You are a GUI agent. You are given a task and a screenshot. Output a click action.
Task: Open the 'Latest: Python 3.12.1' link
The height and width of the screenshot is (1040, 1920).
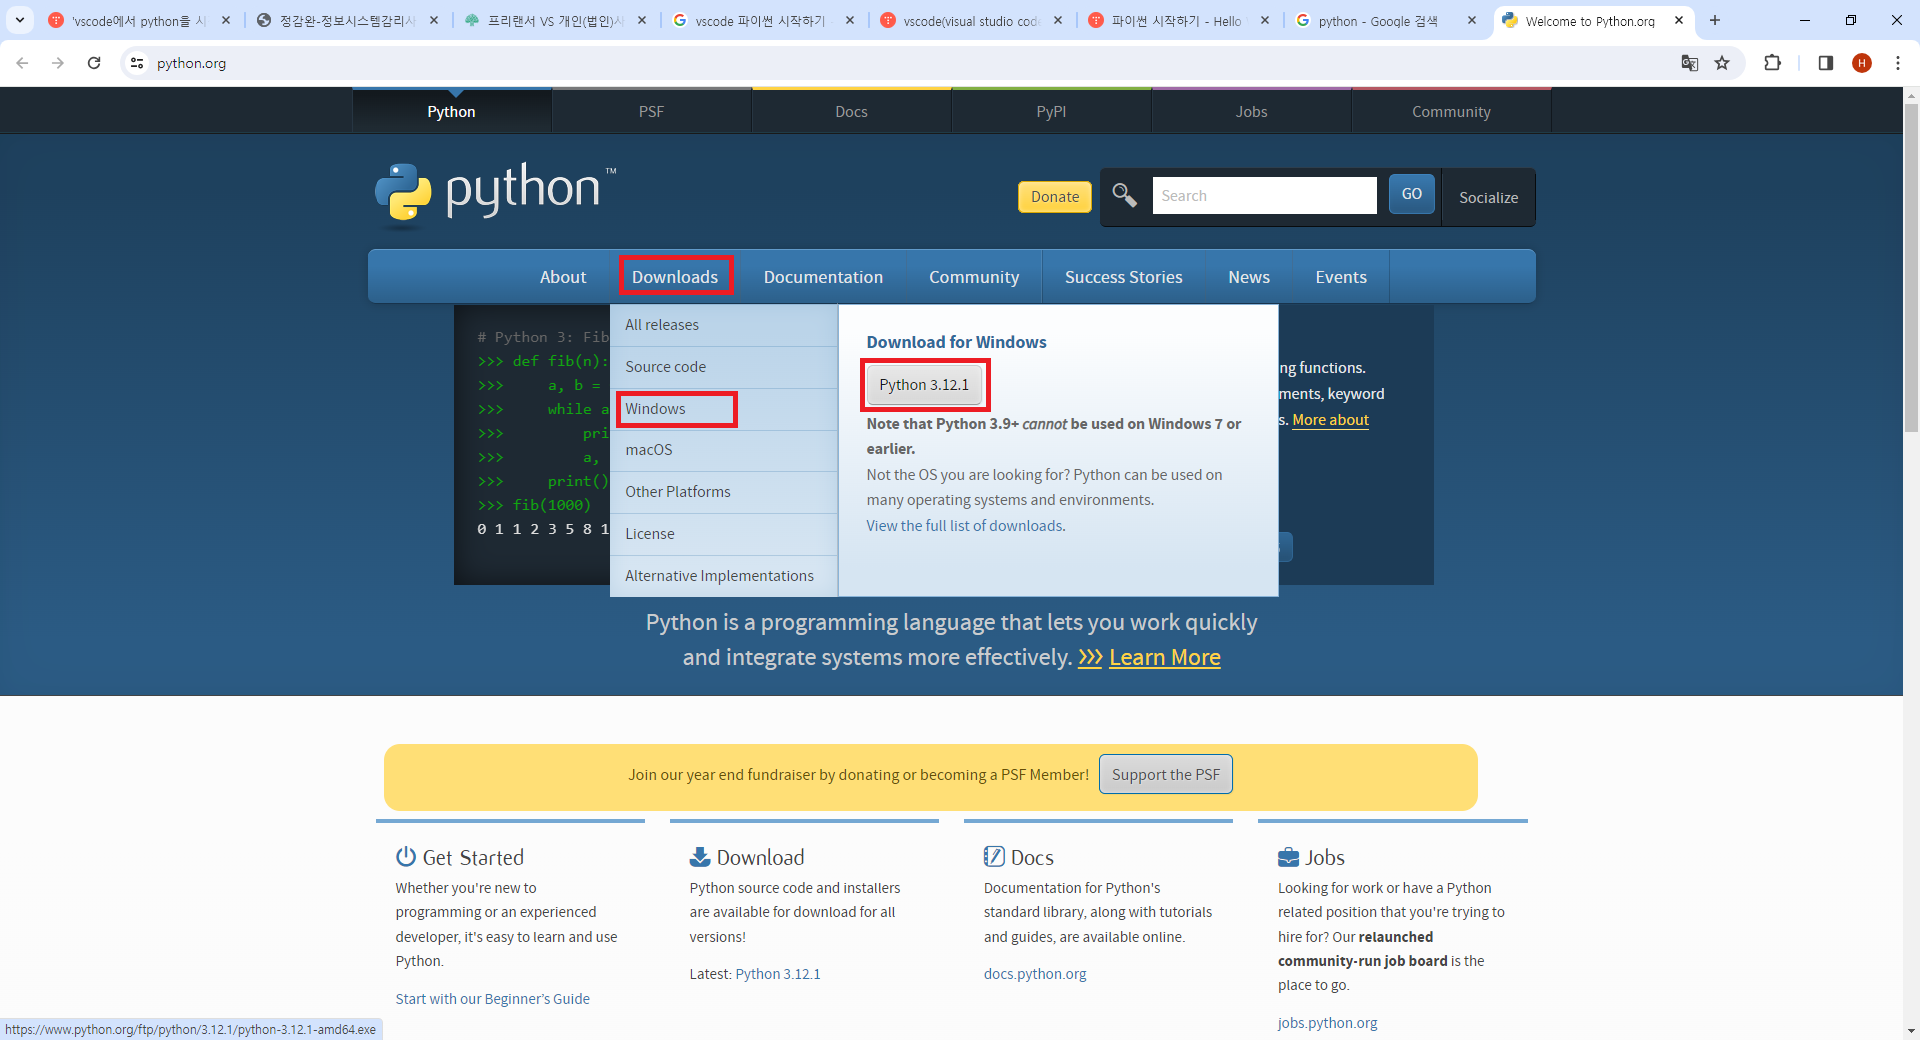[778, 974]
